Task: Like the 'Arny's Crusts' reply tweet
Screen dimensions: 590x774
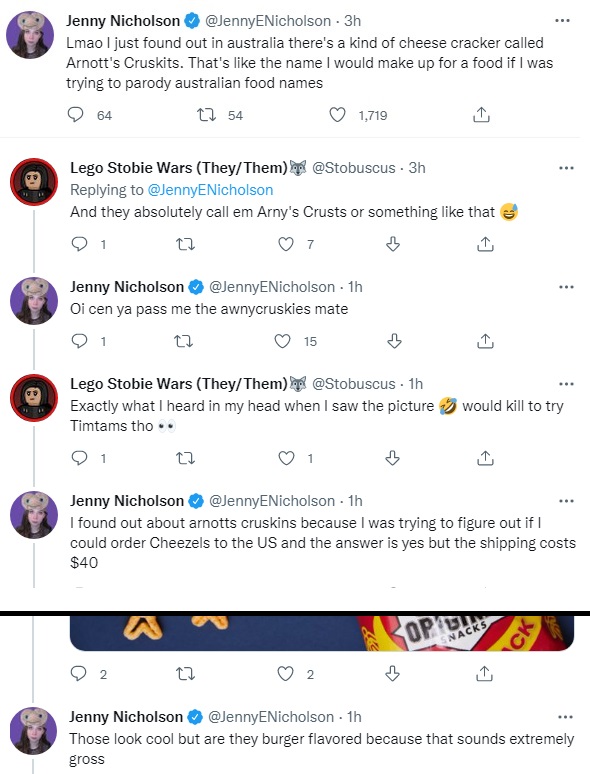Action: [x=286, y=244]
